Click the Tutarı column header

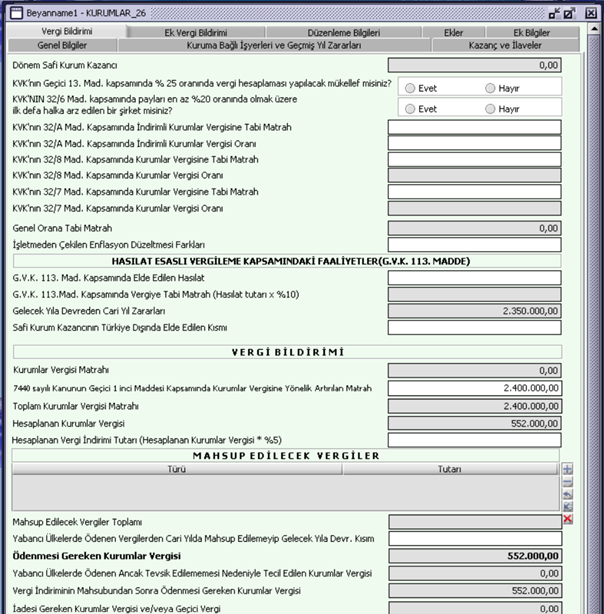[x=450, y=469]
